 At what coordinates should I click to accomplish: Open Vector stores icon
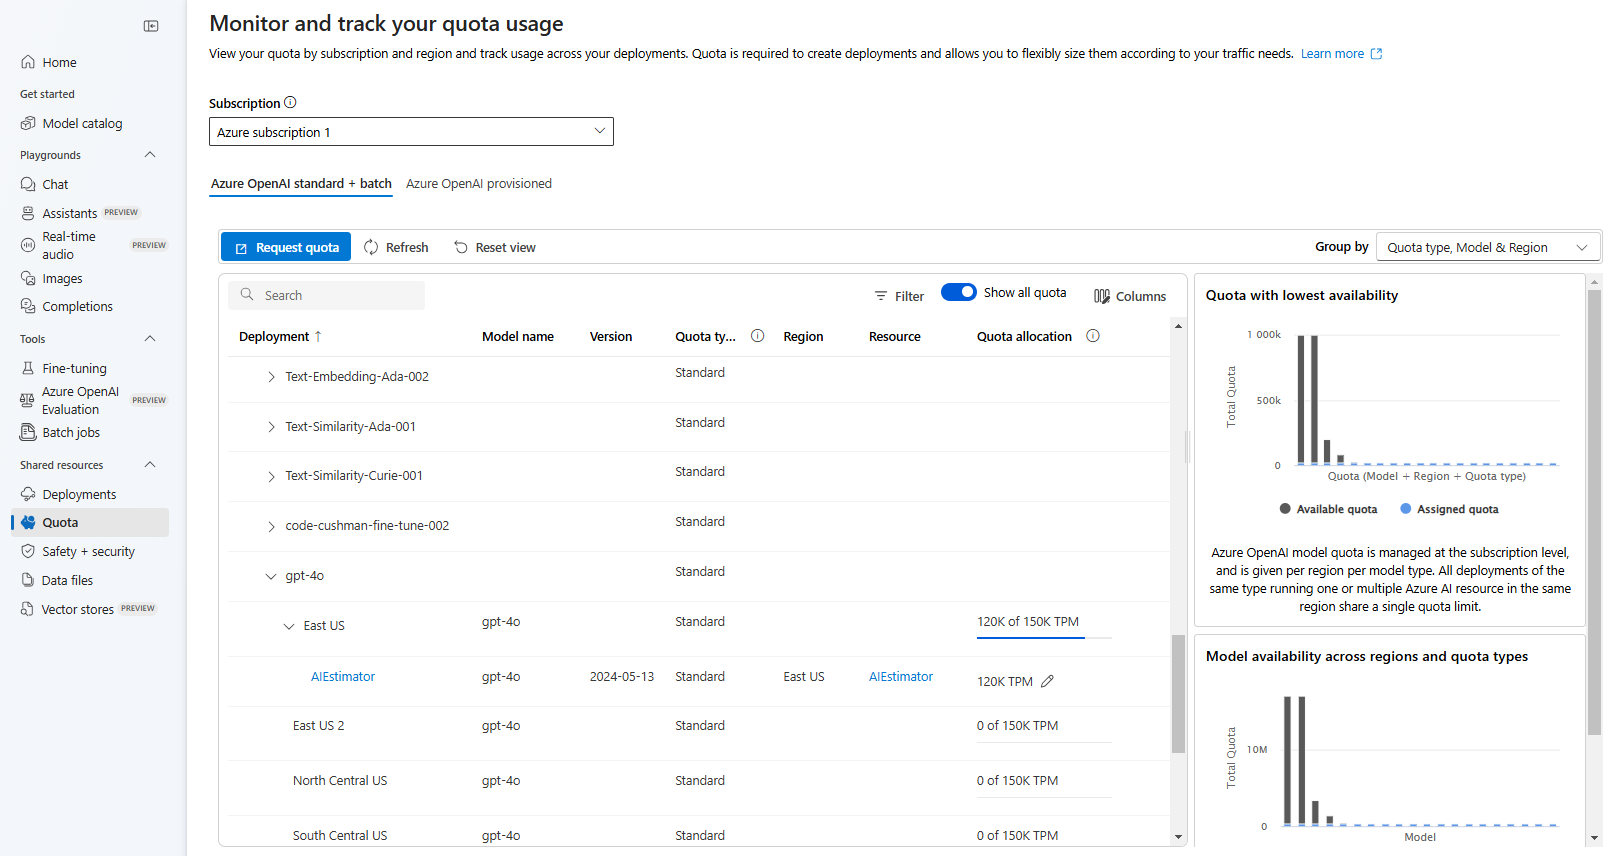pyautogui.click(x=27, y=609)
